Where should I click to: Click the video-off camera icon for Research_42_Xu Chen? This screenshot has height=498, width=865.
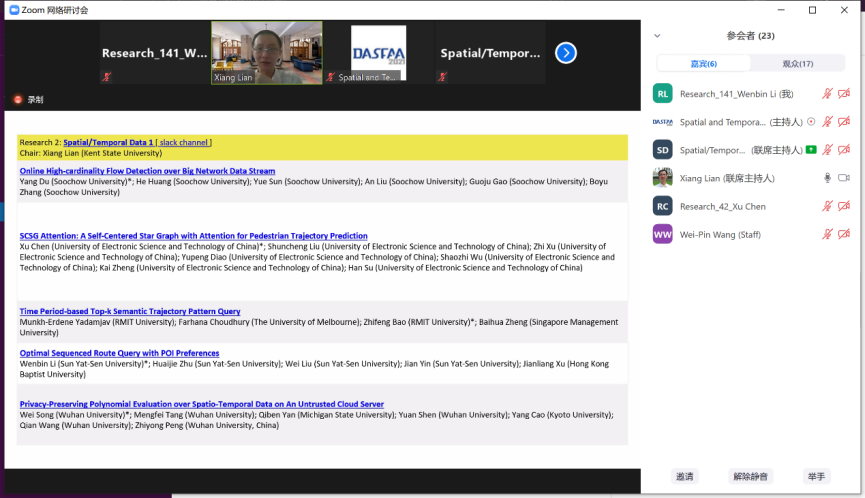[844, 206]
